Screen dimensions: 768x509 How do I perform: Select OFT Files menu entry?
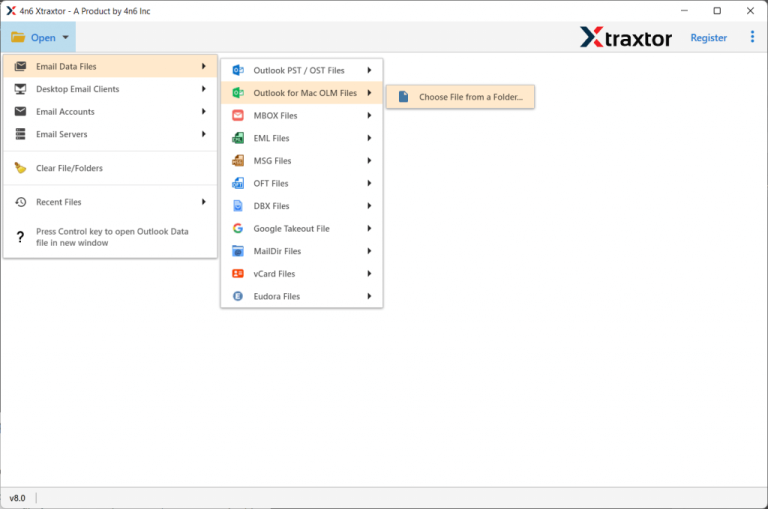pyautogui.click(x=302, y=183)
